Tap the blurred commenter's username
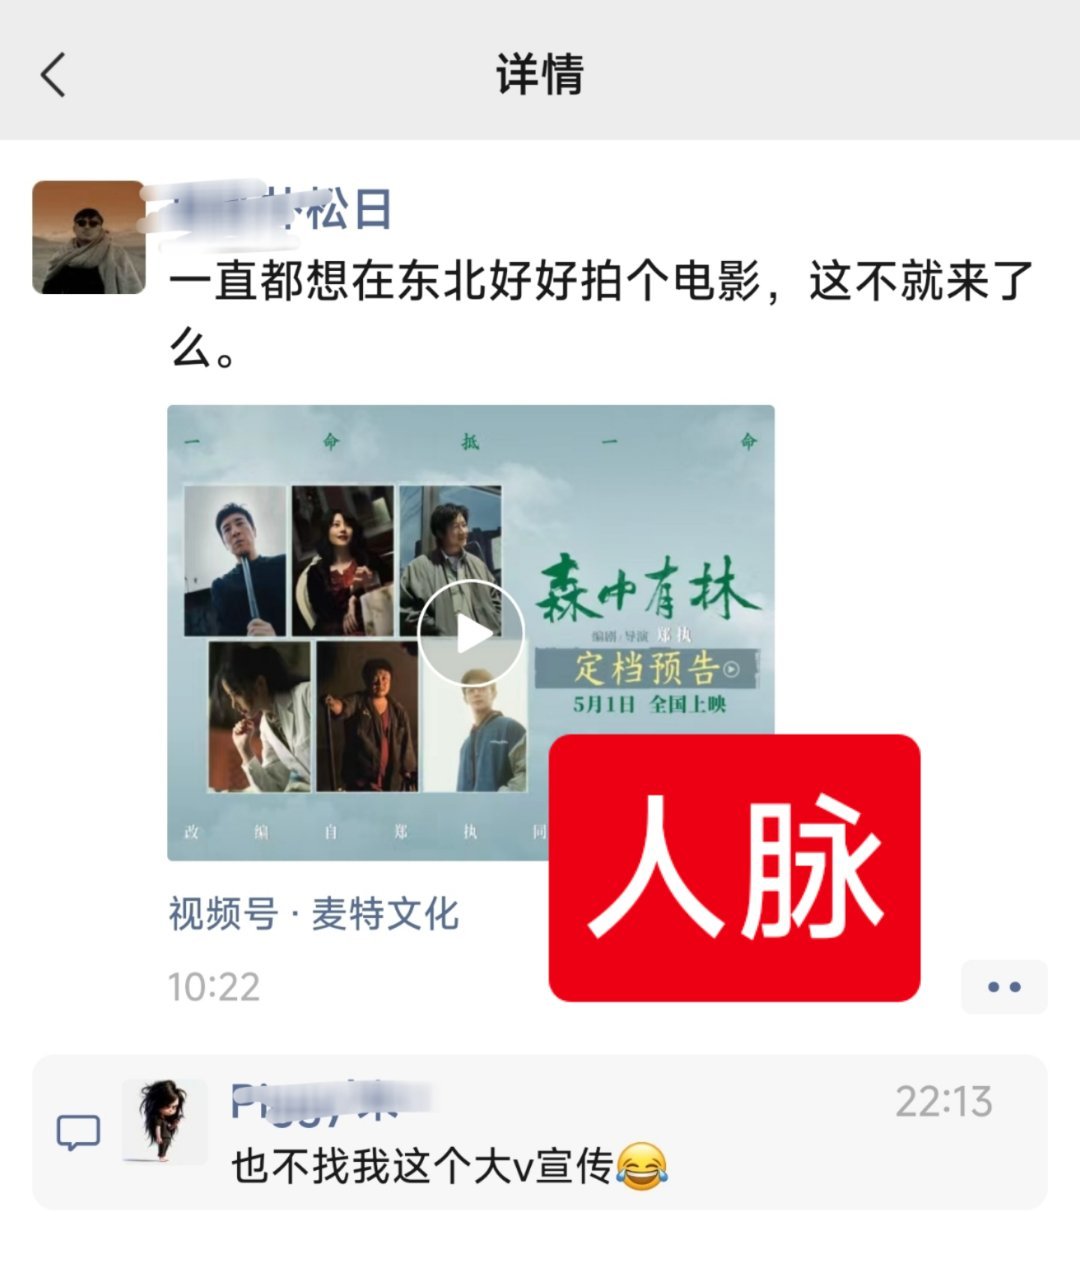Viewport: 1080px width, 1287px height. coord(331,1101)
